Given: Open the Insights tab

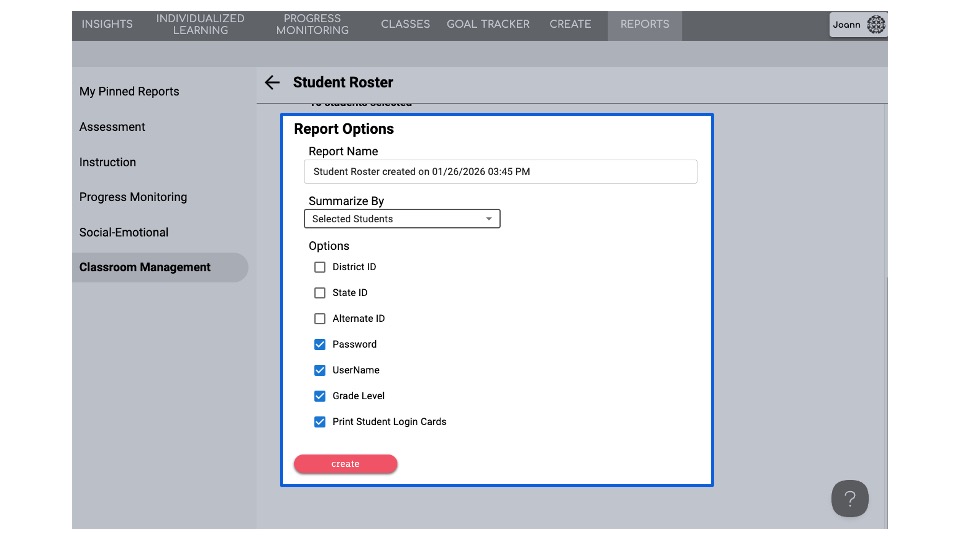Looking at the screenshot, I should (107, 24).
